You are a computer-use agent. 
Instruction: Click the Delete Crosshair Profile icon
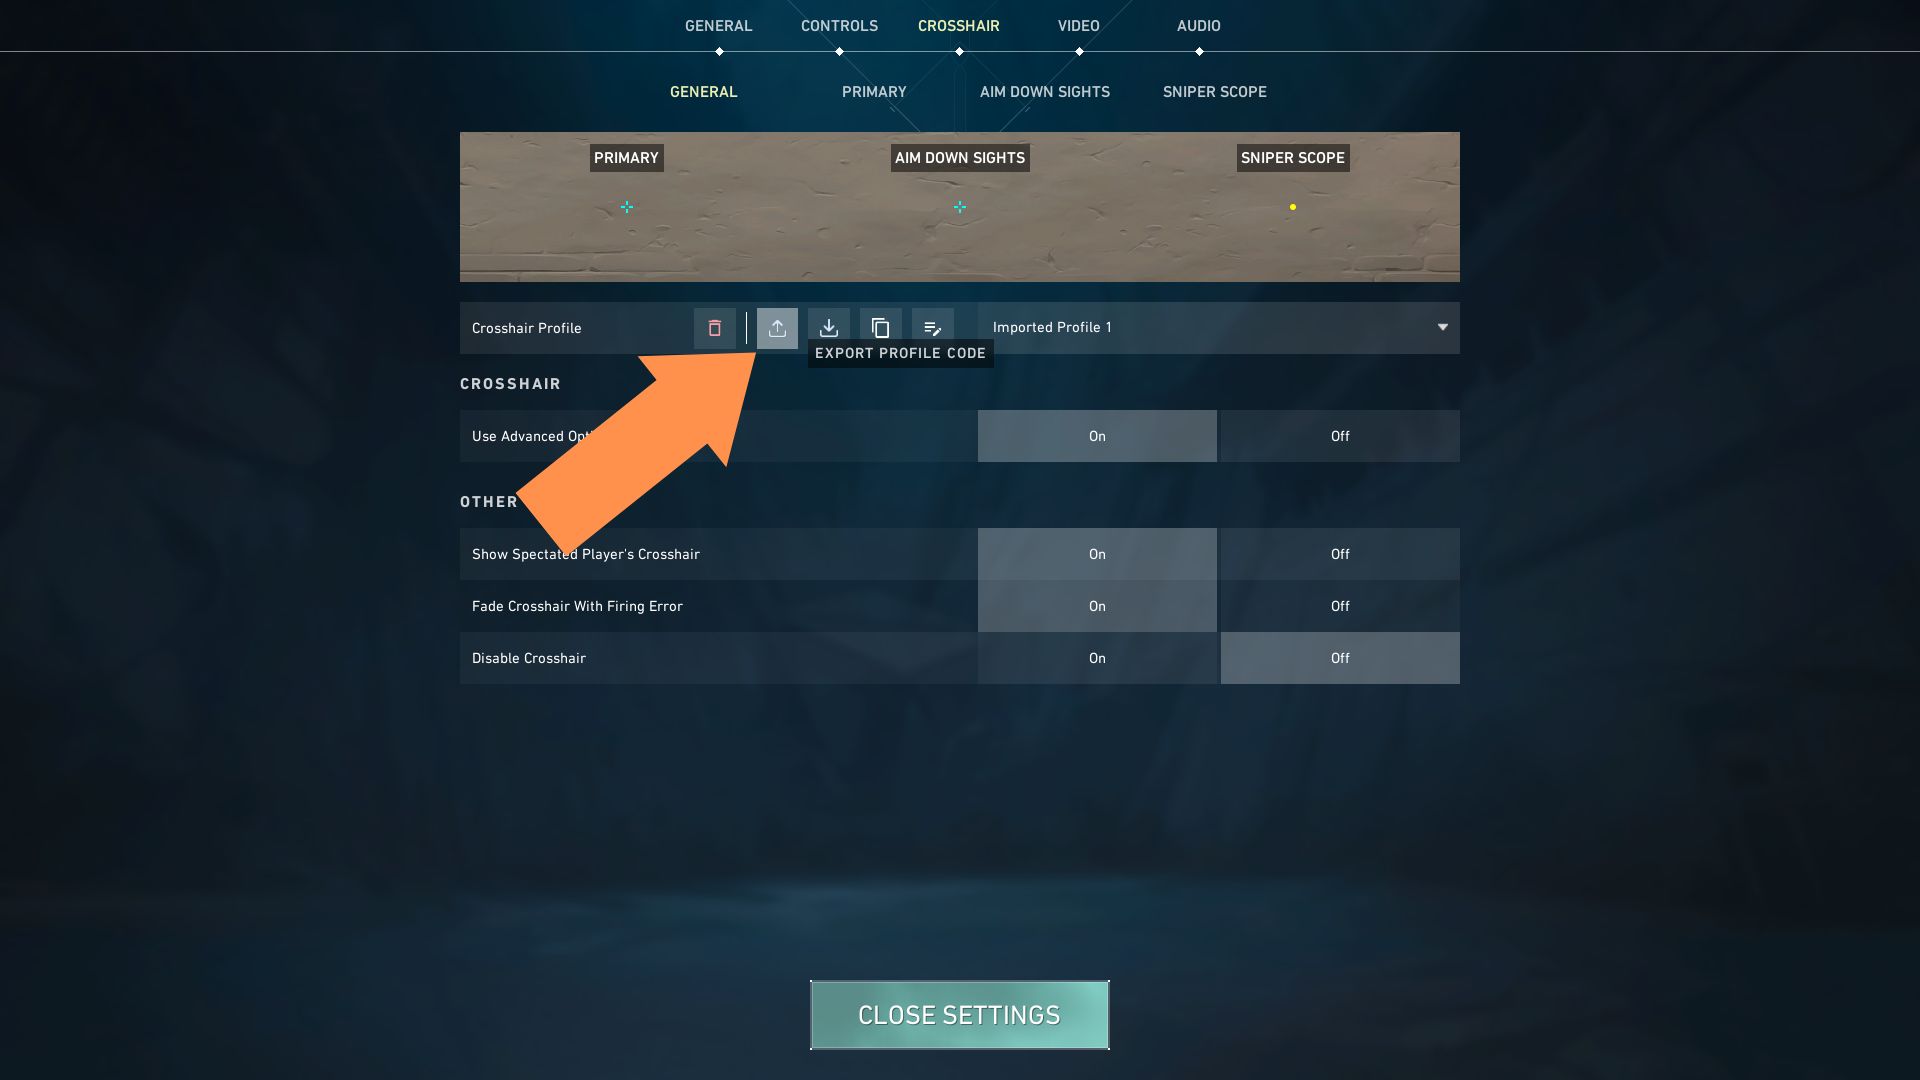coord(713,327)
